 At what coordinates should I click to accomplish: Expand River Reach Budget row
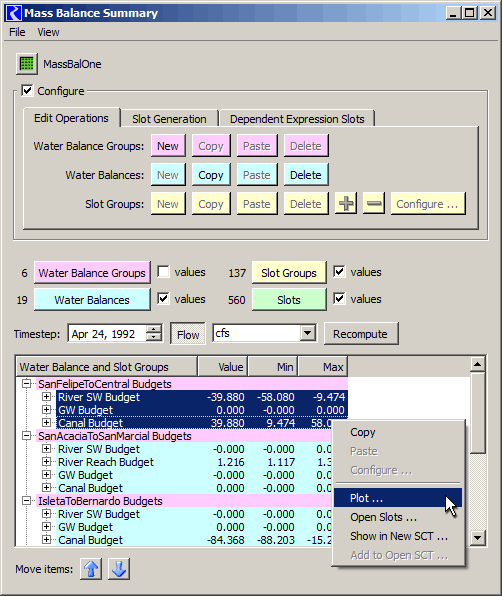[46, 462]
